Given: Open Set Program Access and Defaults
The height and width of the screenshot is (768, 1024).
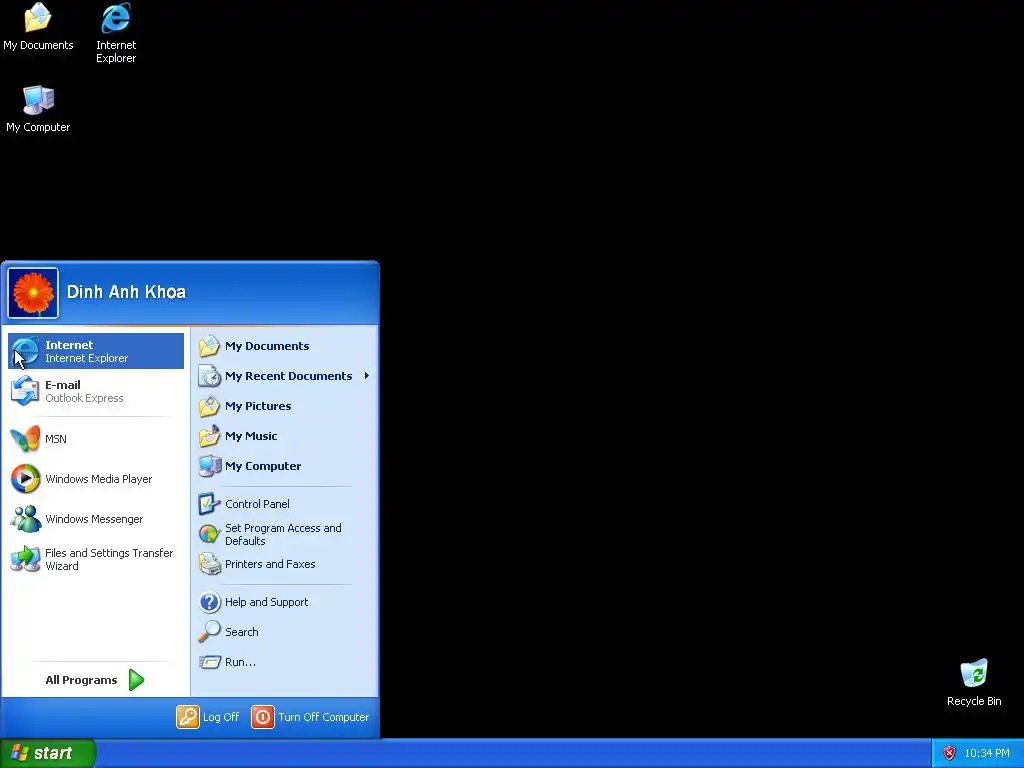Looking at the screenshot, I should pos(285,534).
